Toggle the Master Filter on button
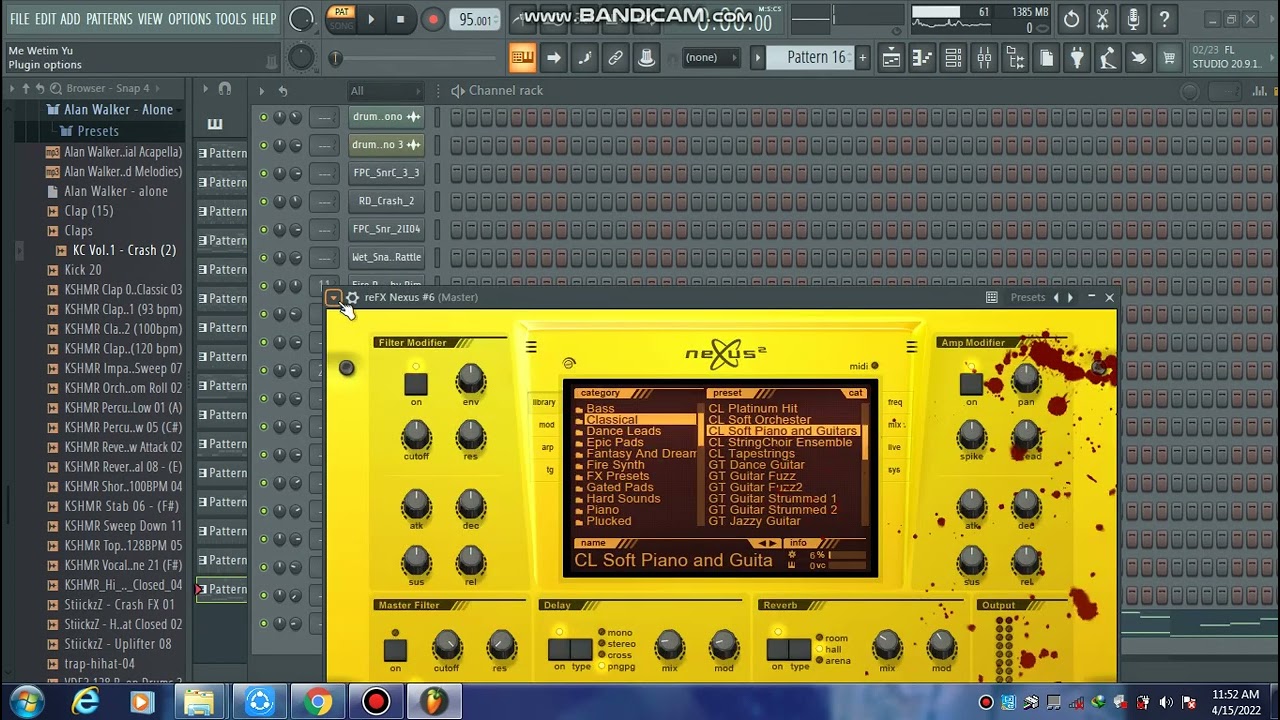This screenshot has width=1280, height=720. click(x=396, y=650)
